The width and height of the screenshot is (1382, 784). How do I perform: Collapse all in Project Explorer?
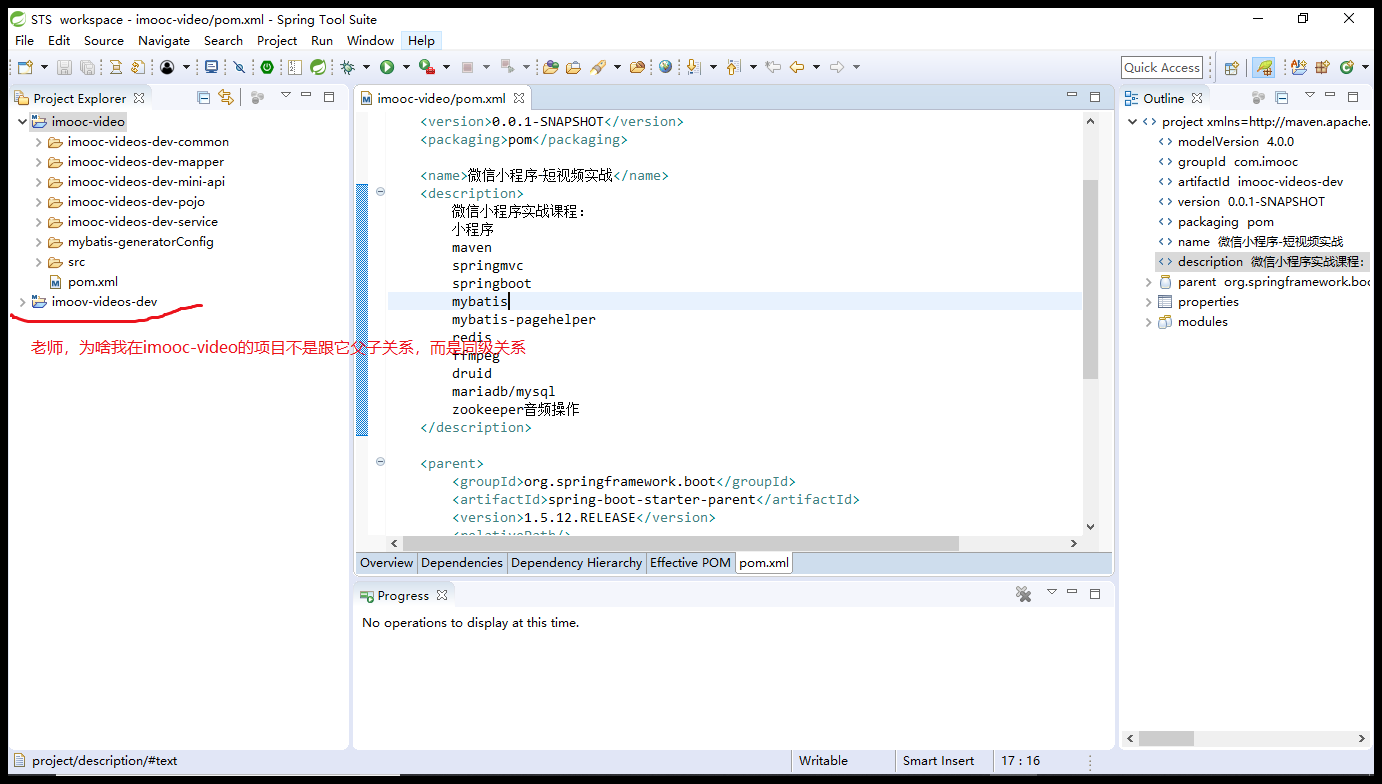(204, 97)
